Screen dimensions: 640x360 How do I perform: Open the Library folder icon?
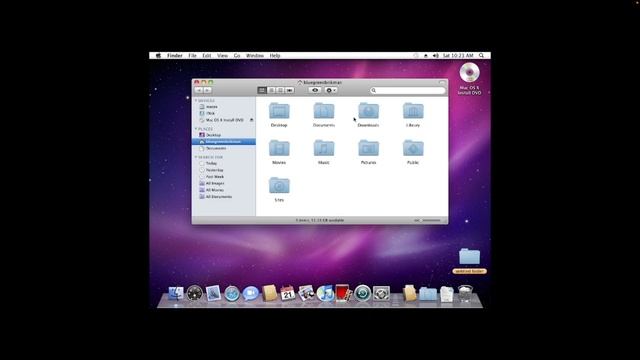(413, 111)
